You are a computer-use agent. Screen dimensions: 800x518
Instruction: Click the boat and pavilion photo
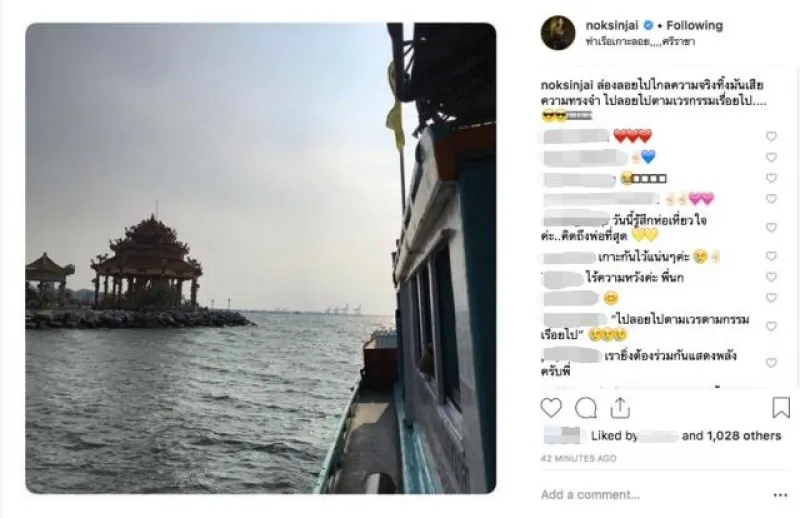tap(261, 258)
